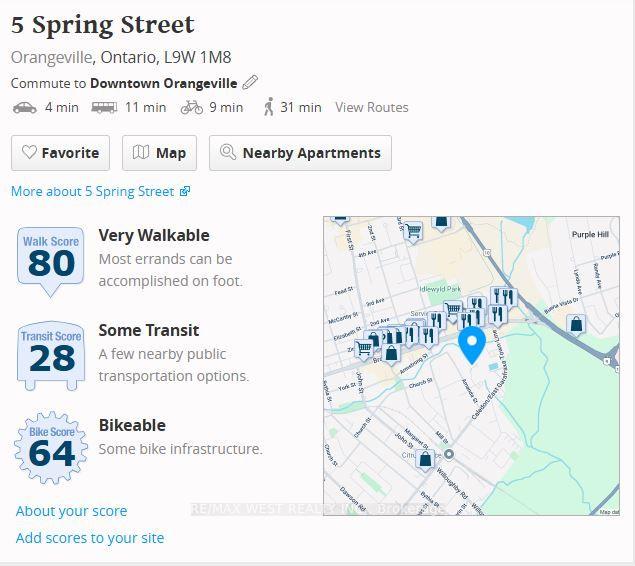Click the shopping bag marker near Willoughby Rd

425,460
